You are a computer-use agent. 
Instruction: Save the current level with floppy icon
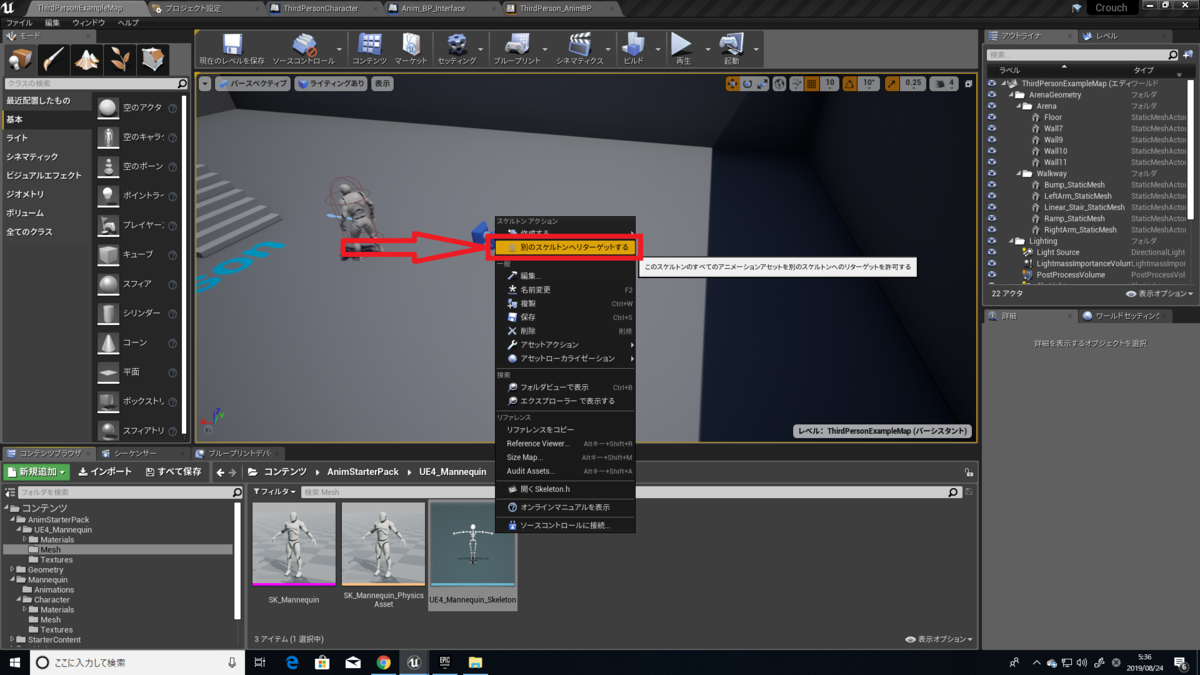(232, 49)
